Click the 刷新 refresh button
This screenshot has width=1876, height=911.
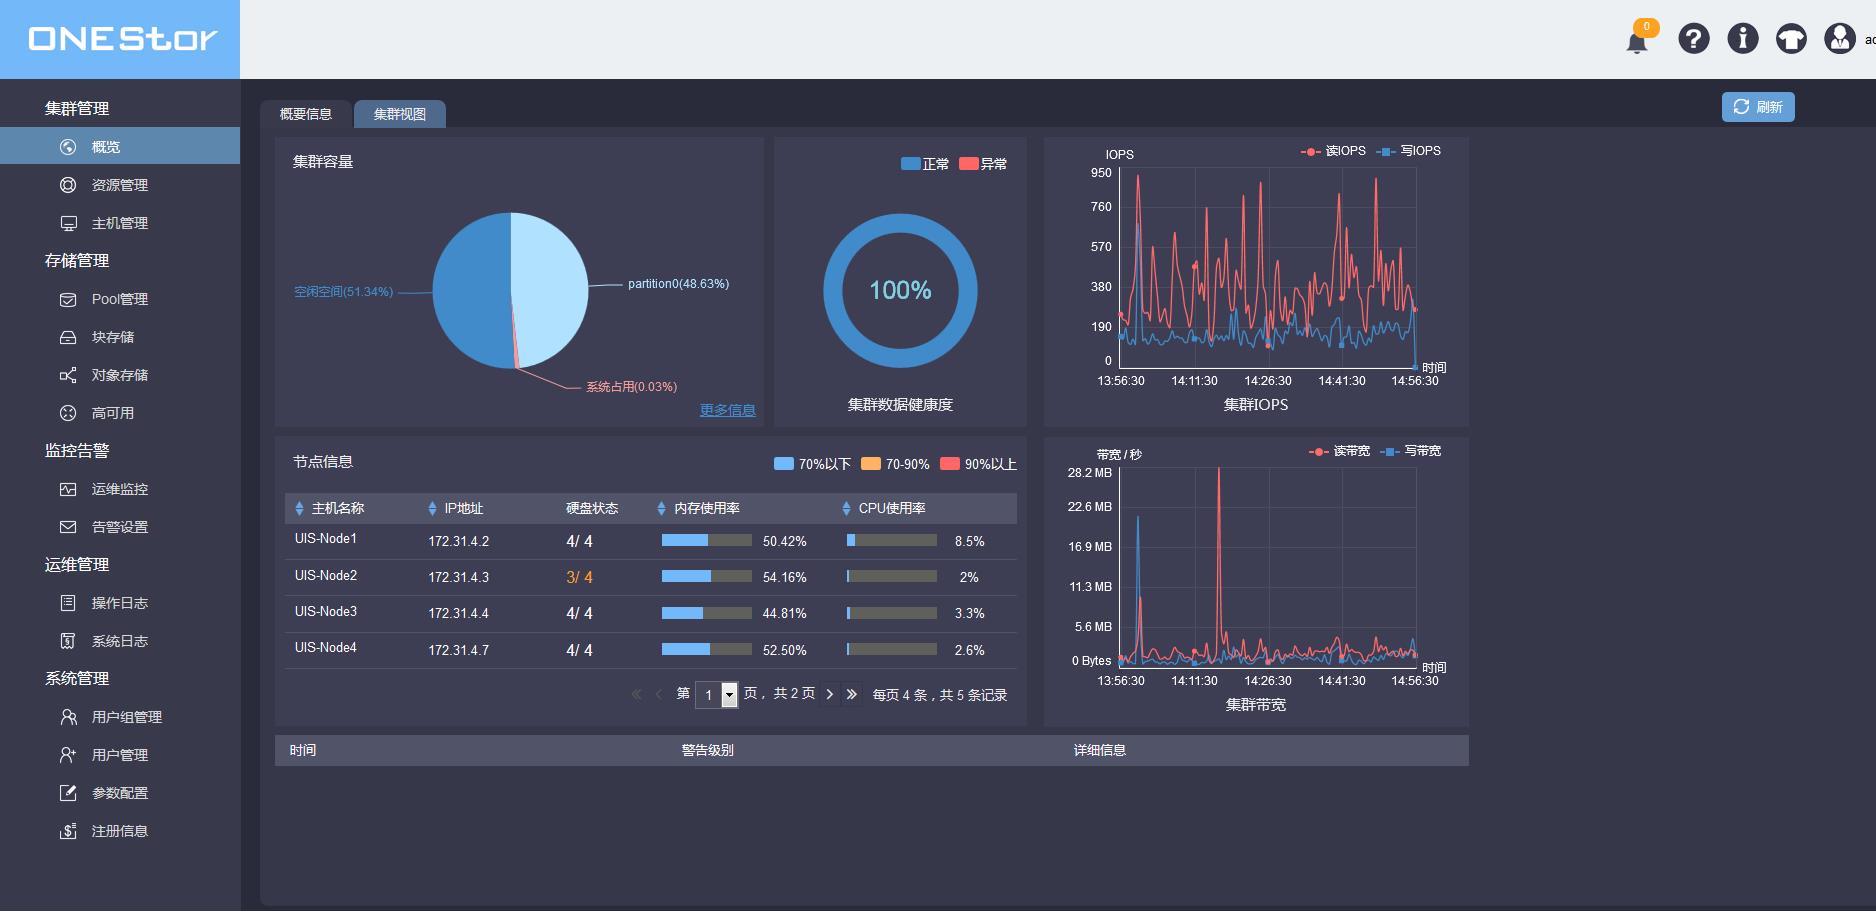coord(1758,107)
